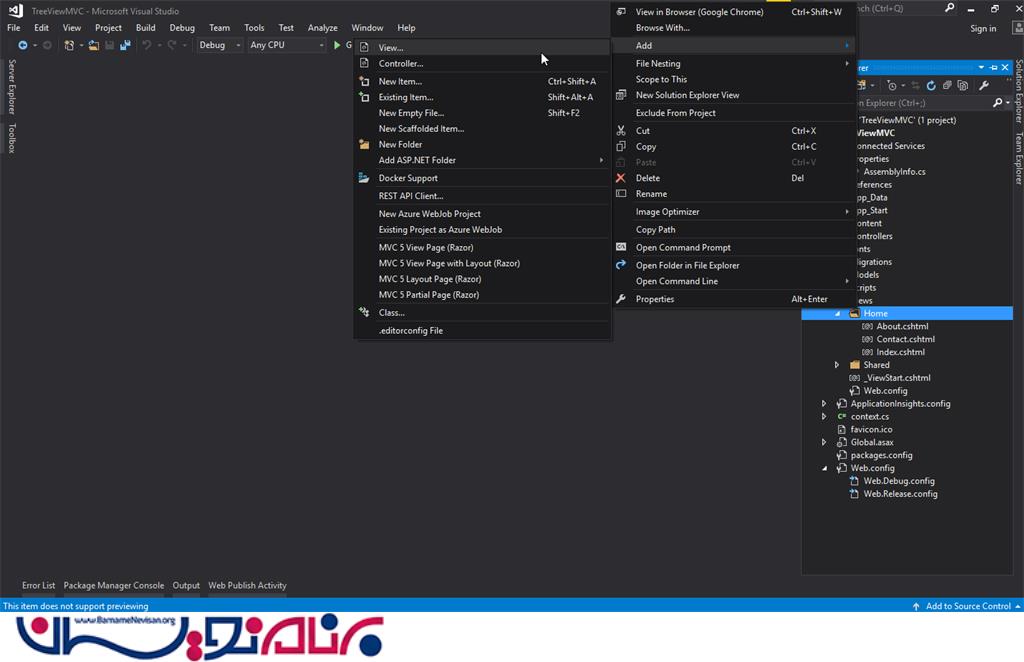
Task: Toggle Show All Files in Solution Explorer
Action: click(963, 86)
